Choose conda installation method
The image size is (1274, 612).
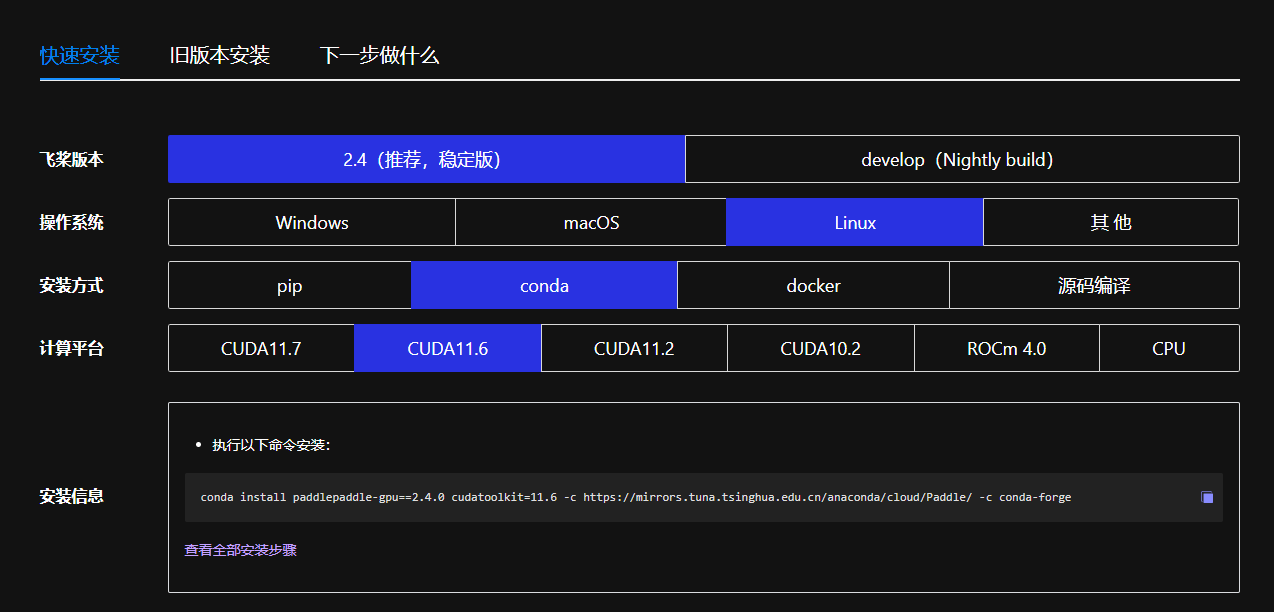point(544,285)
